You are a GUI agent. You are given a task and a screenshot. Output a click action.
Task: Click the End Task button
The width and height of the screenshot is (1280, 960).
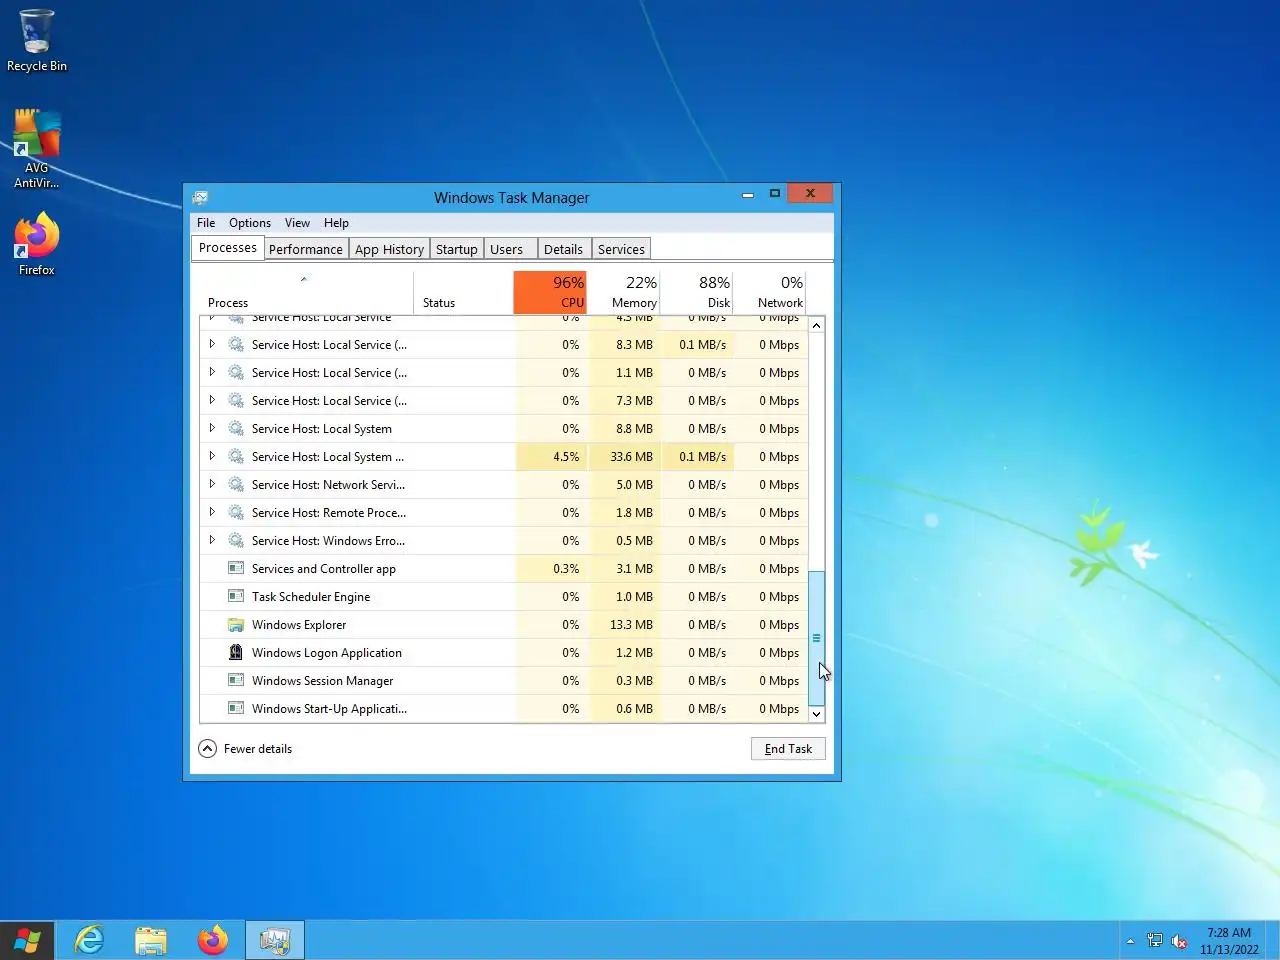(x=788, y=748)
